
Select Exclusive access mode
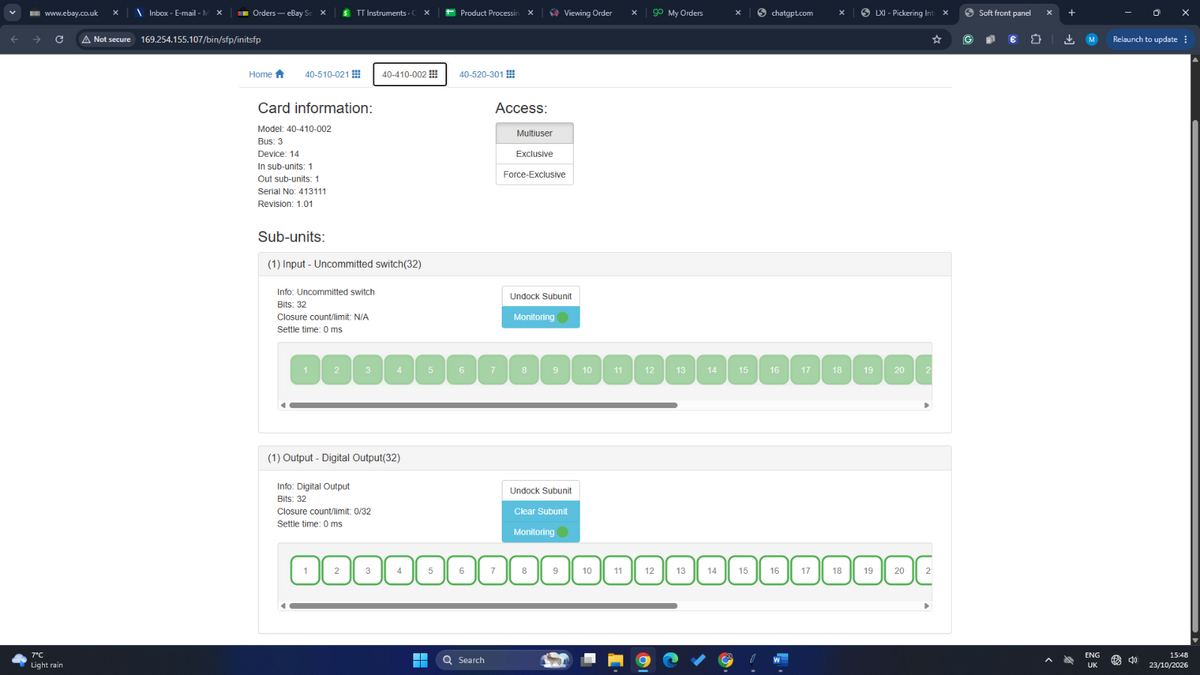coord(535,154)
